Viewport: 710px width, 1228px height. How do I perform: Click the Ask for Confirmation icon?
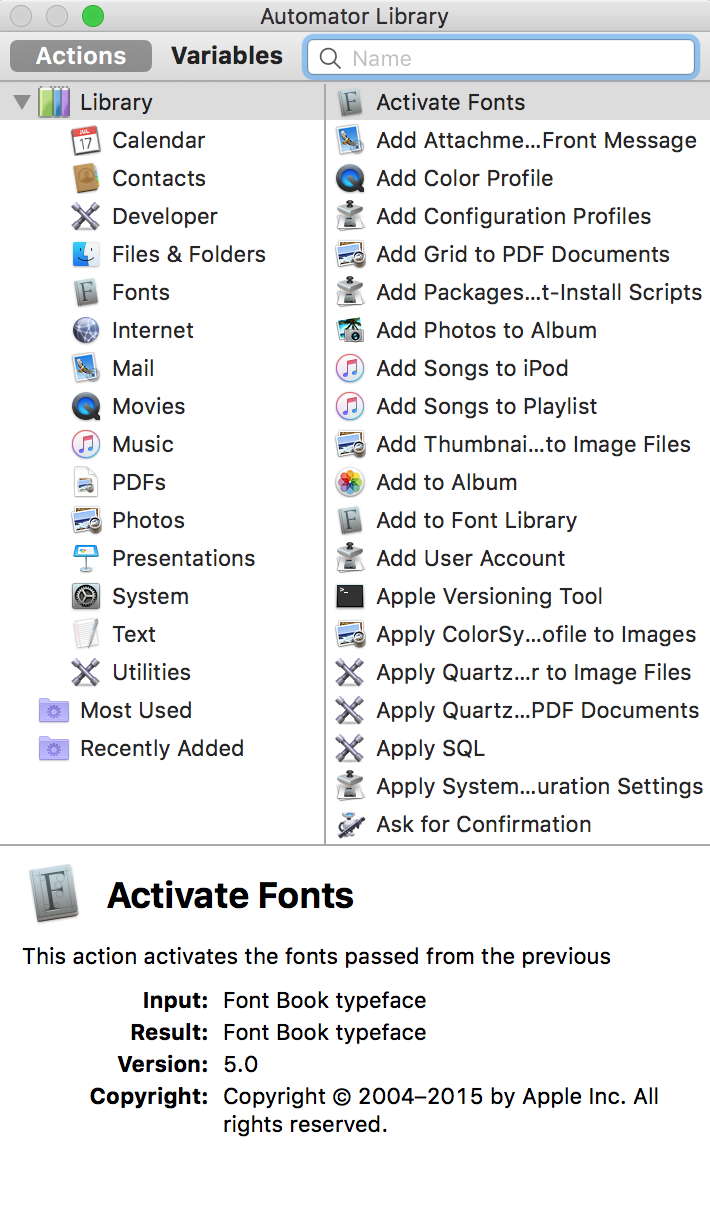click(350, 824)
